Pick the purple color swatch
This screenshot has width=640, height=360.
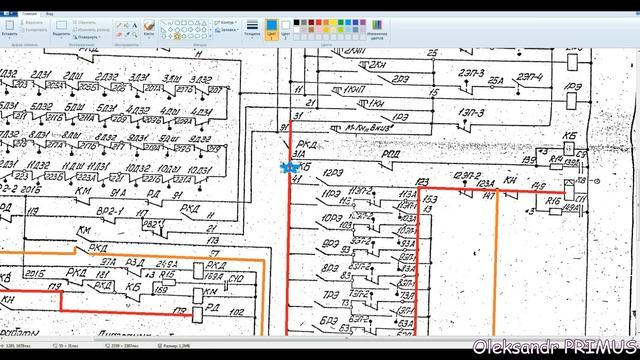point(363,22)
